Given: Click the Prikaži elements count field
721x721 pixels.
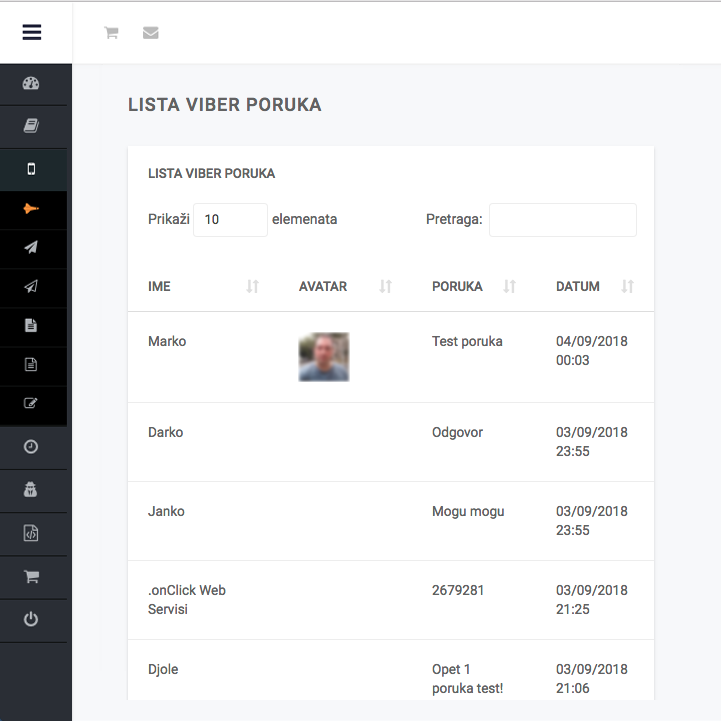Looking at the screenshot, I should pos(230,220).
